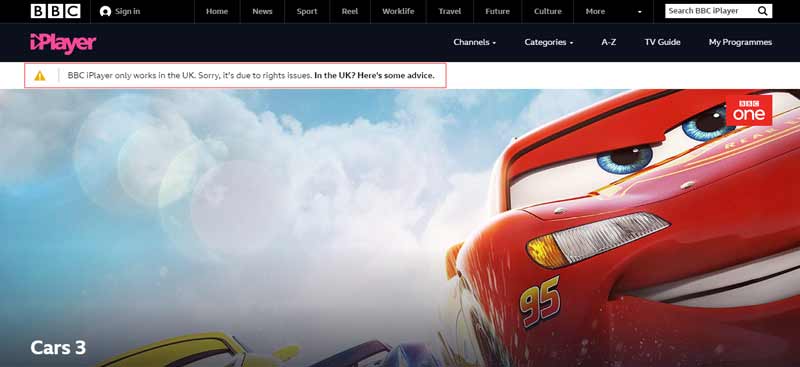Open the Culture section
The width and height of the screenshot is (800, 367).
[x=548, y=11]
